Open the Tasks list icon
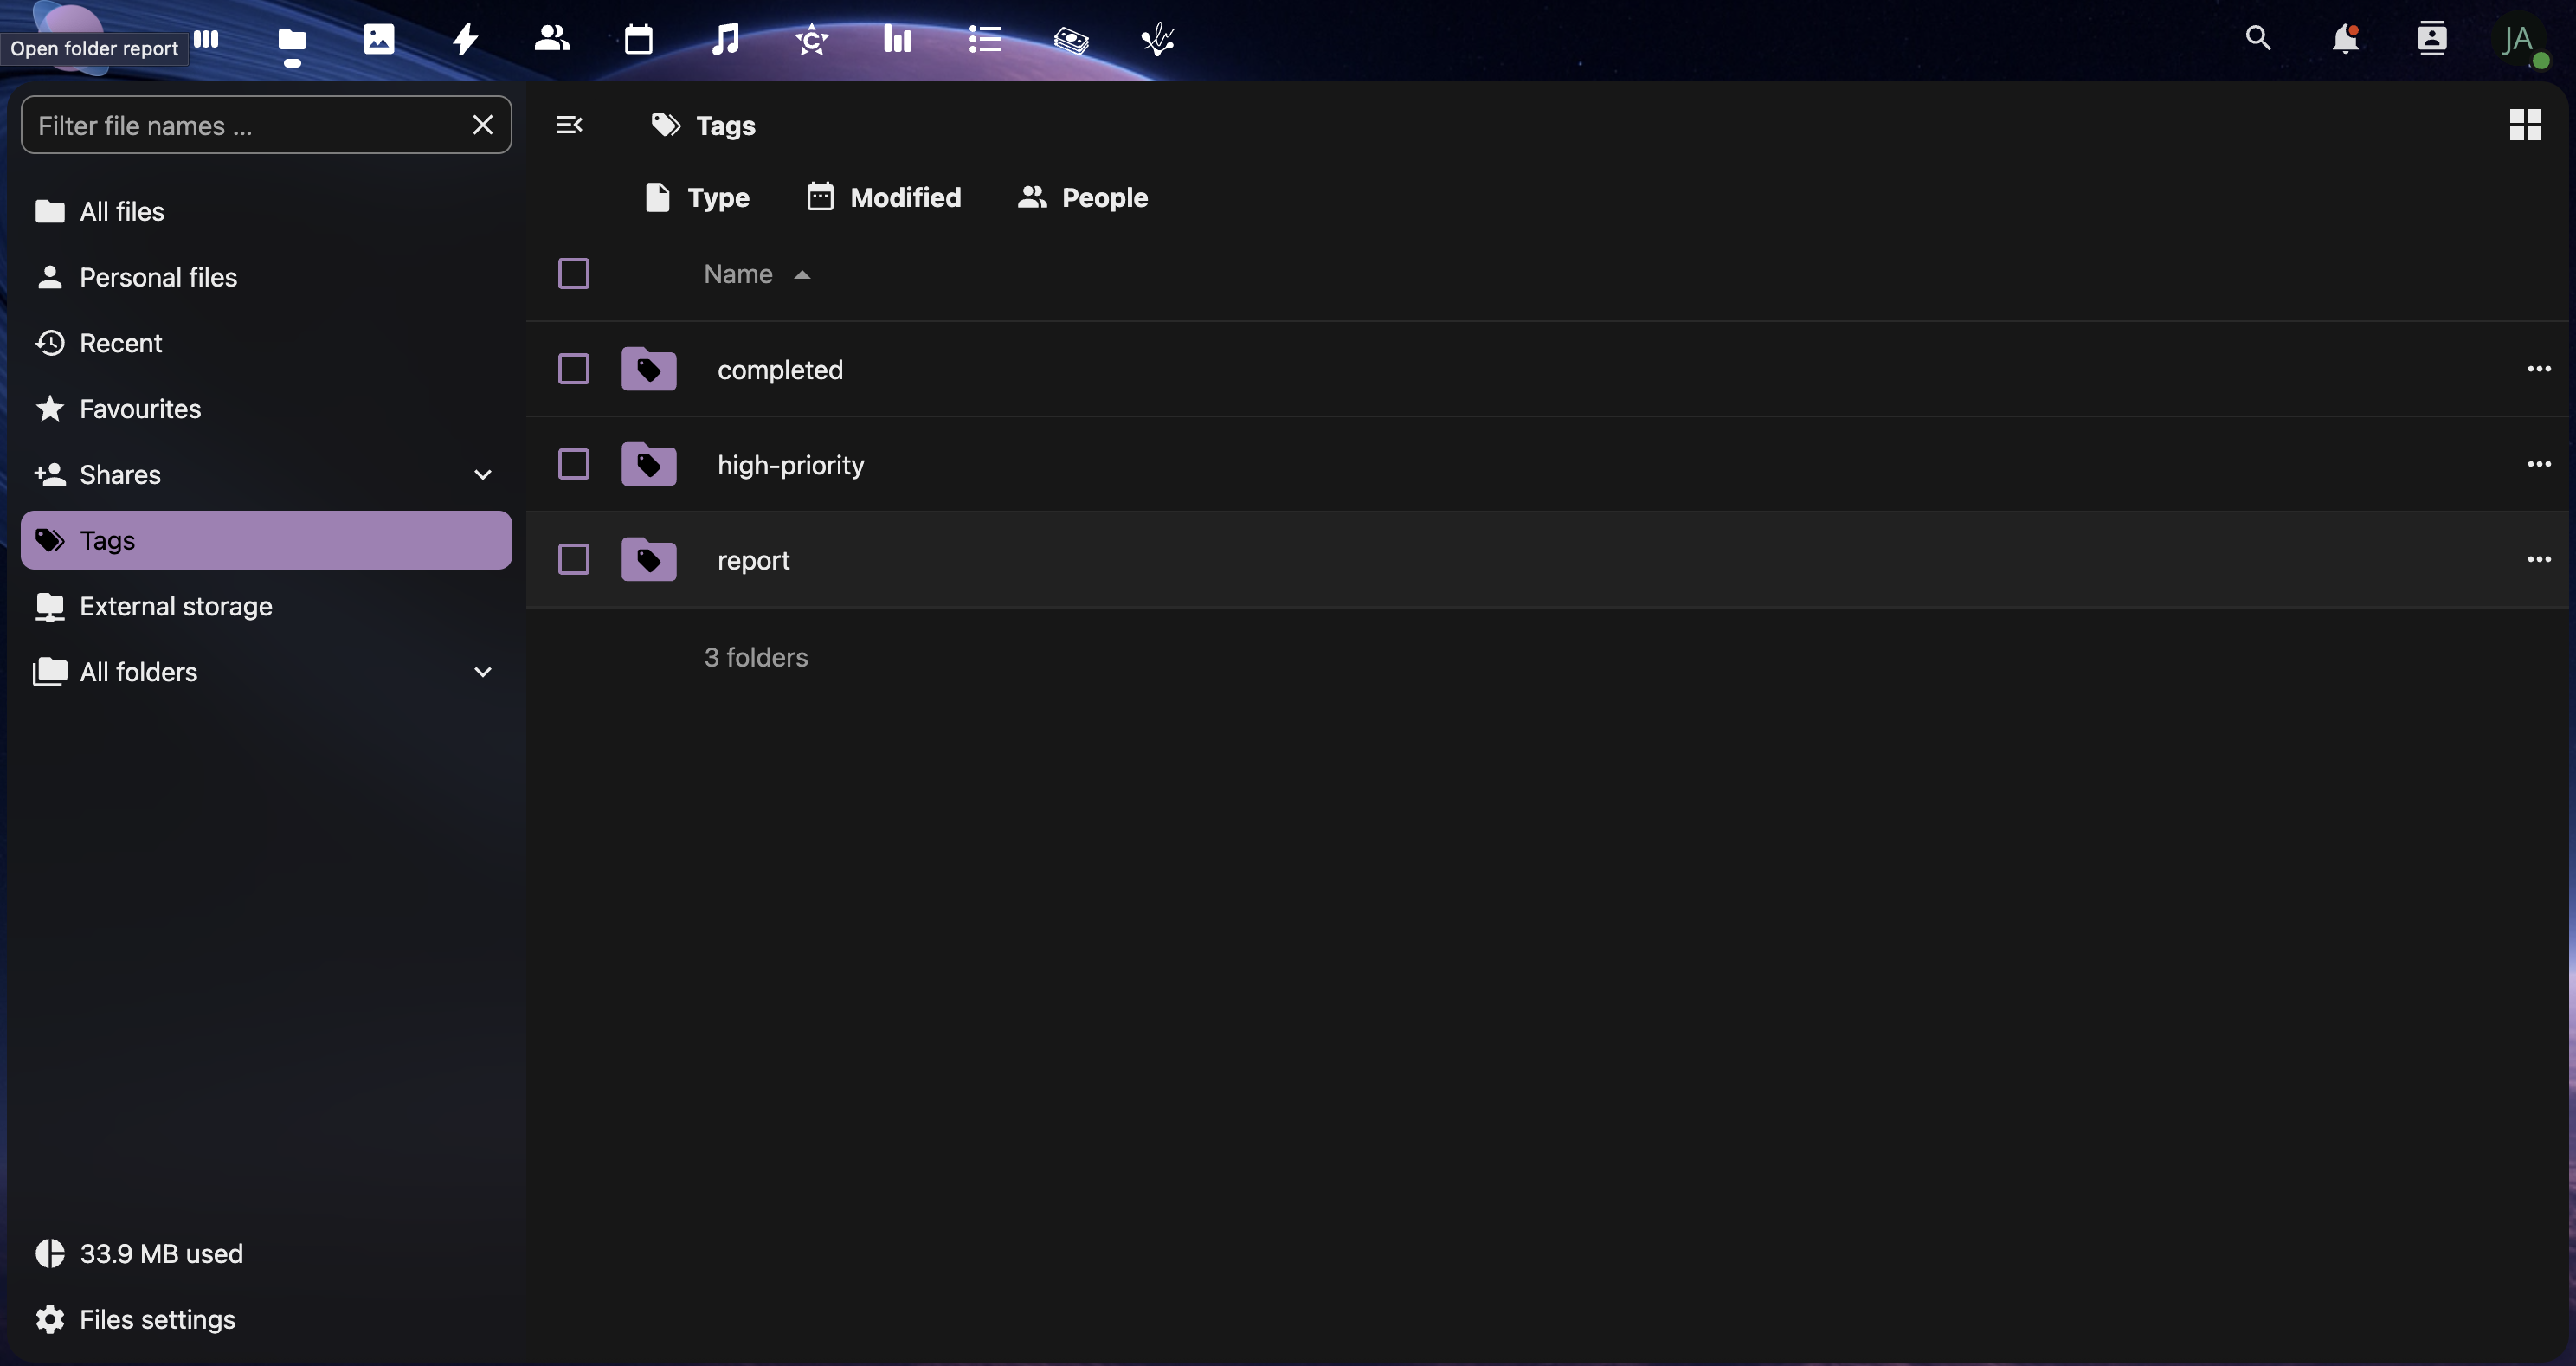This screenshot has width=2576, height=1366. (984, 40)
